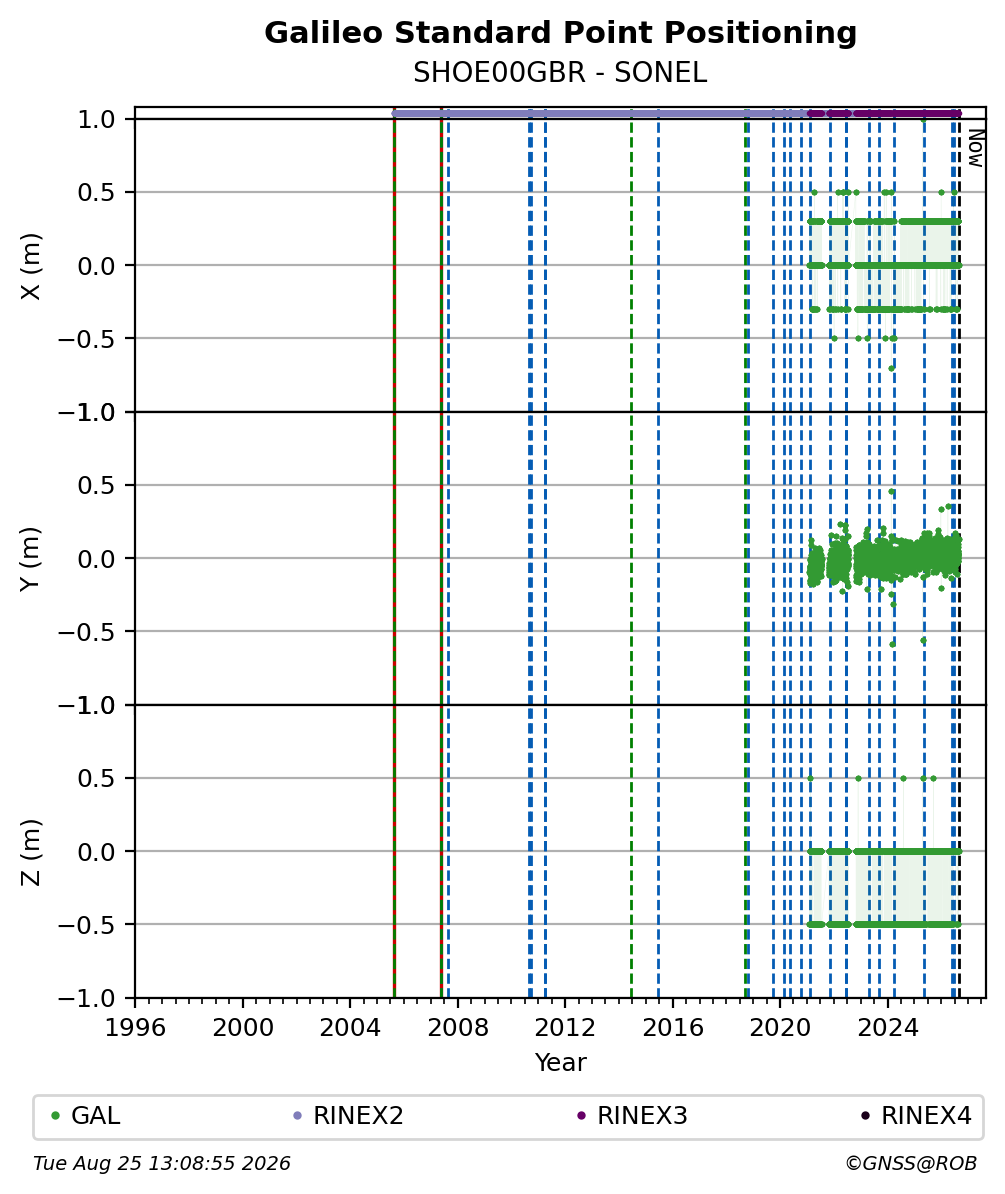Viewport: 1005px width, 1194px height.
Task: Click the rotated Now marker label
Action: tap(975, 148)
